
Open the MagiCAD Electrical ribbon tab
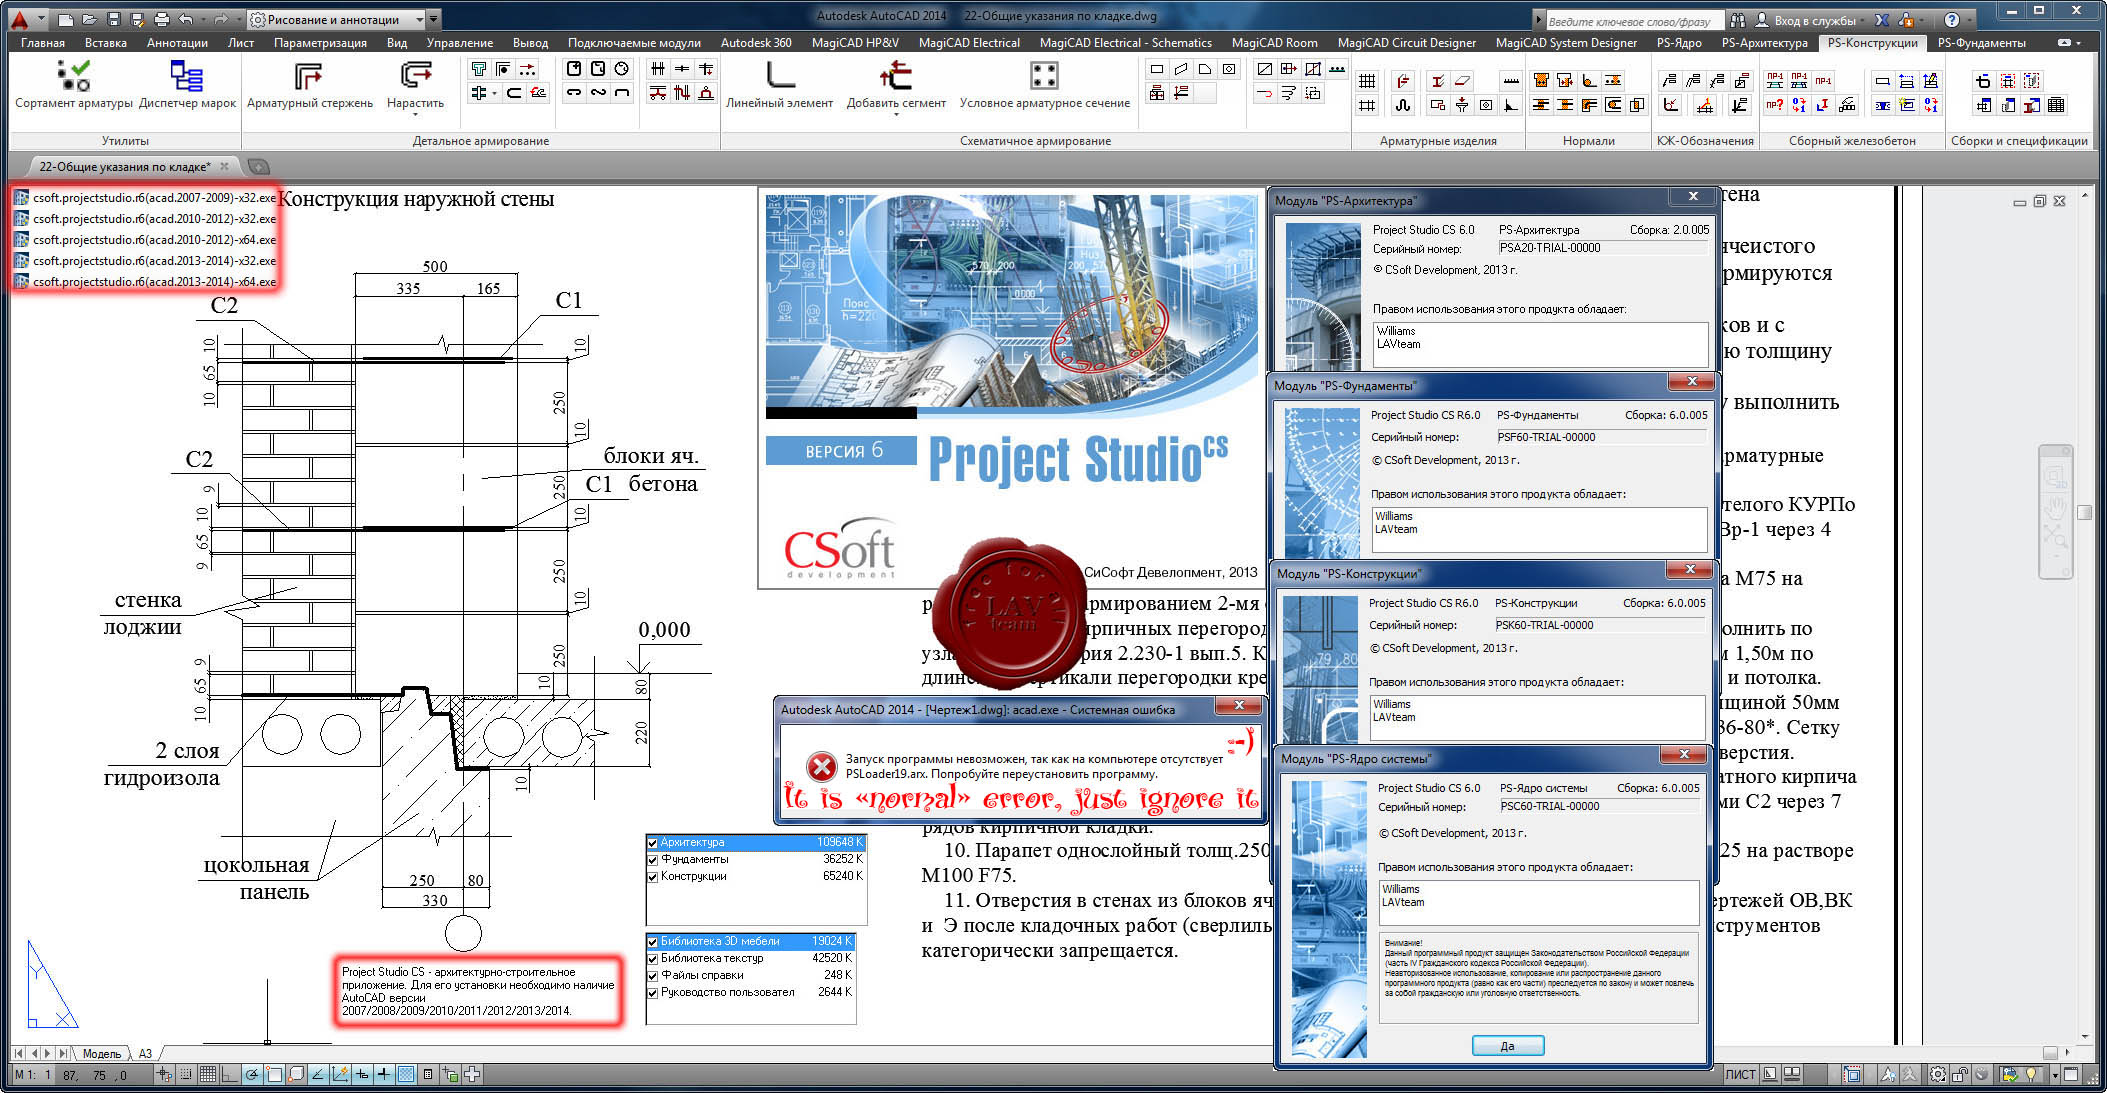pyautogui.click(x=969, y=43)
